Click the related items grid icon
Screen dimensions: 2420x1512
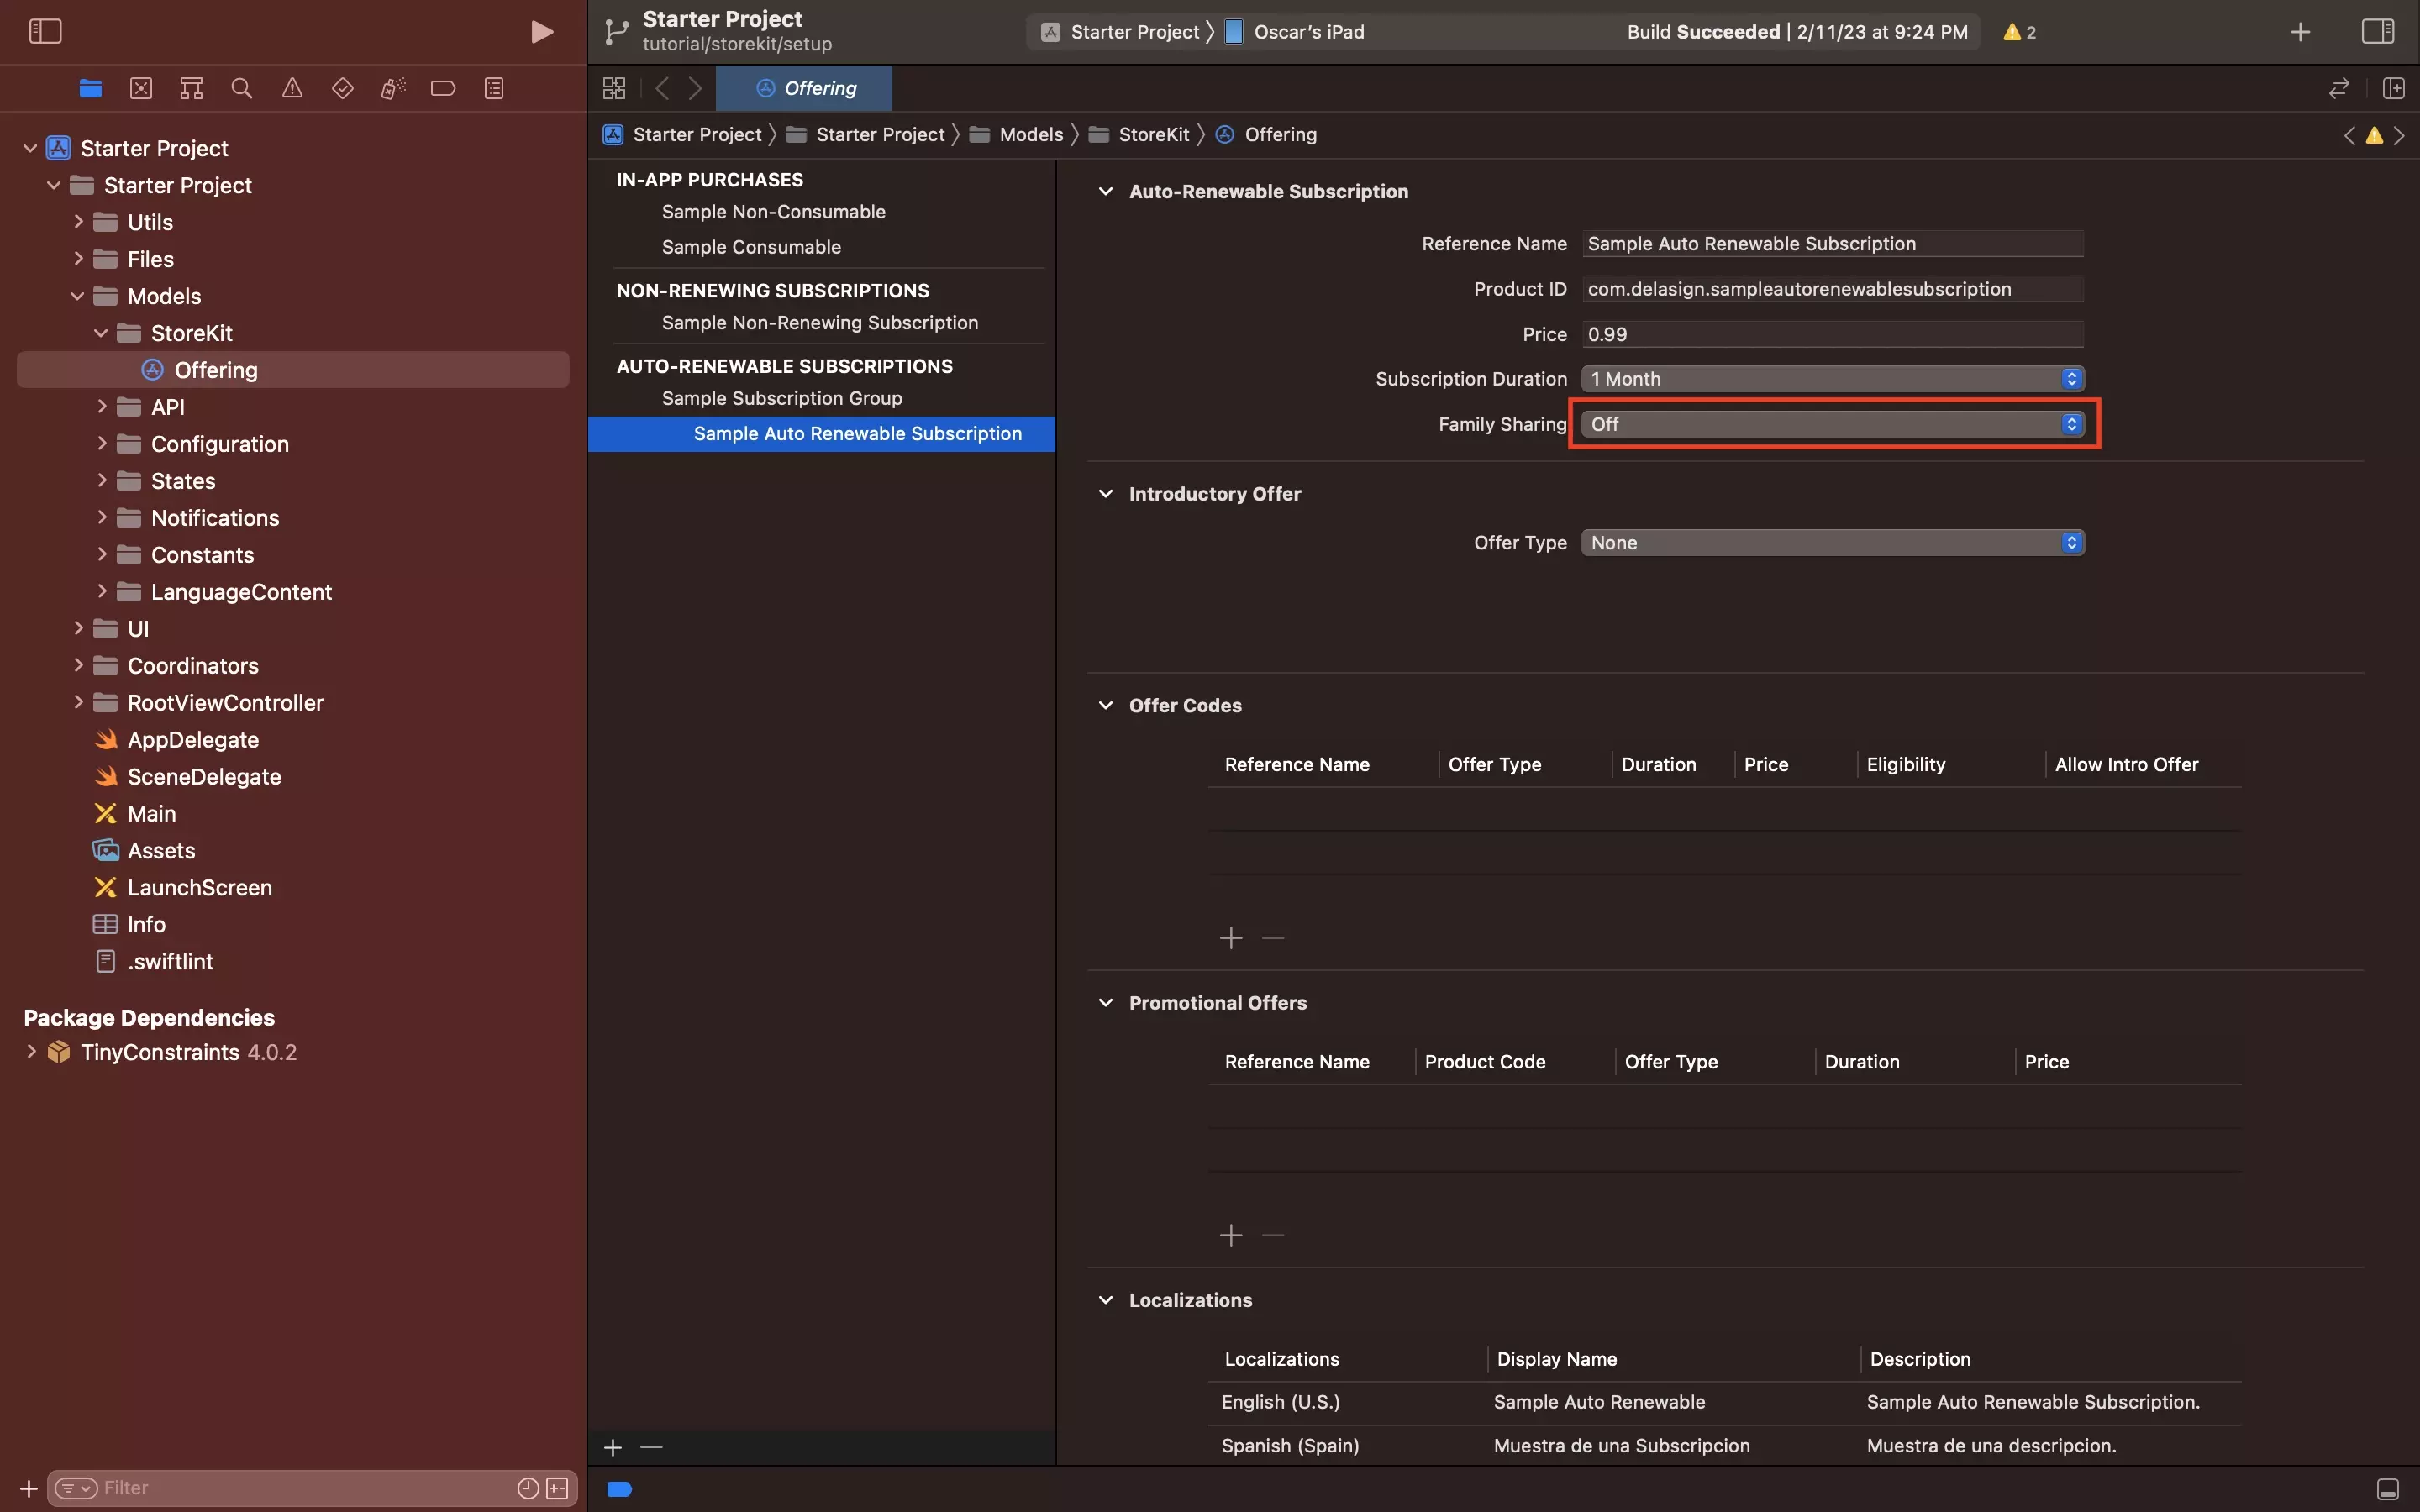tap(614, 88)
